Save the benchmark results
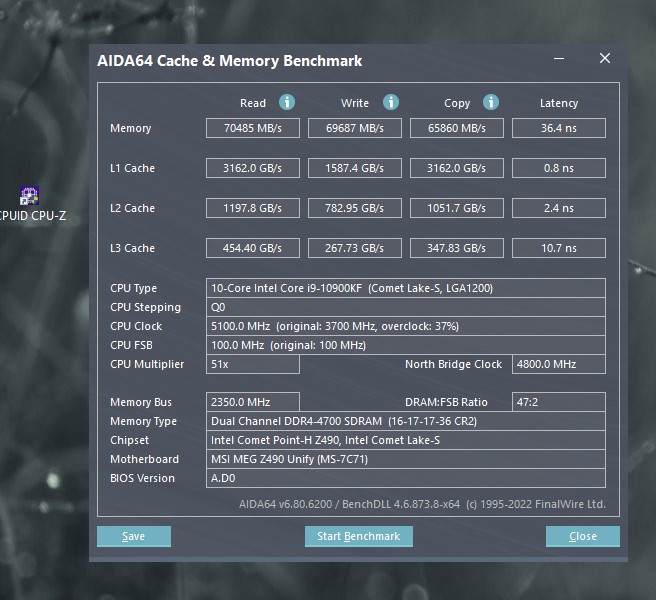This screenshot has width=656, height=600. (134, 536)
